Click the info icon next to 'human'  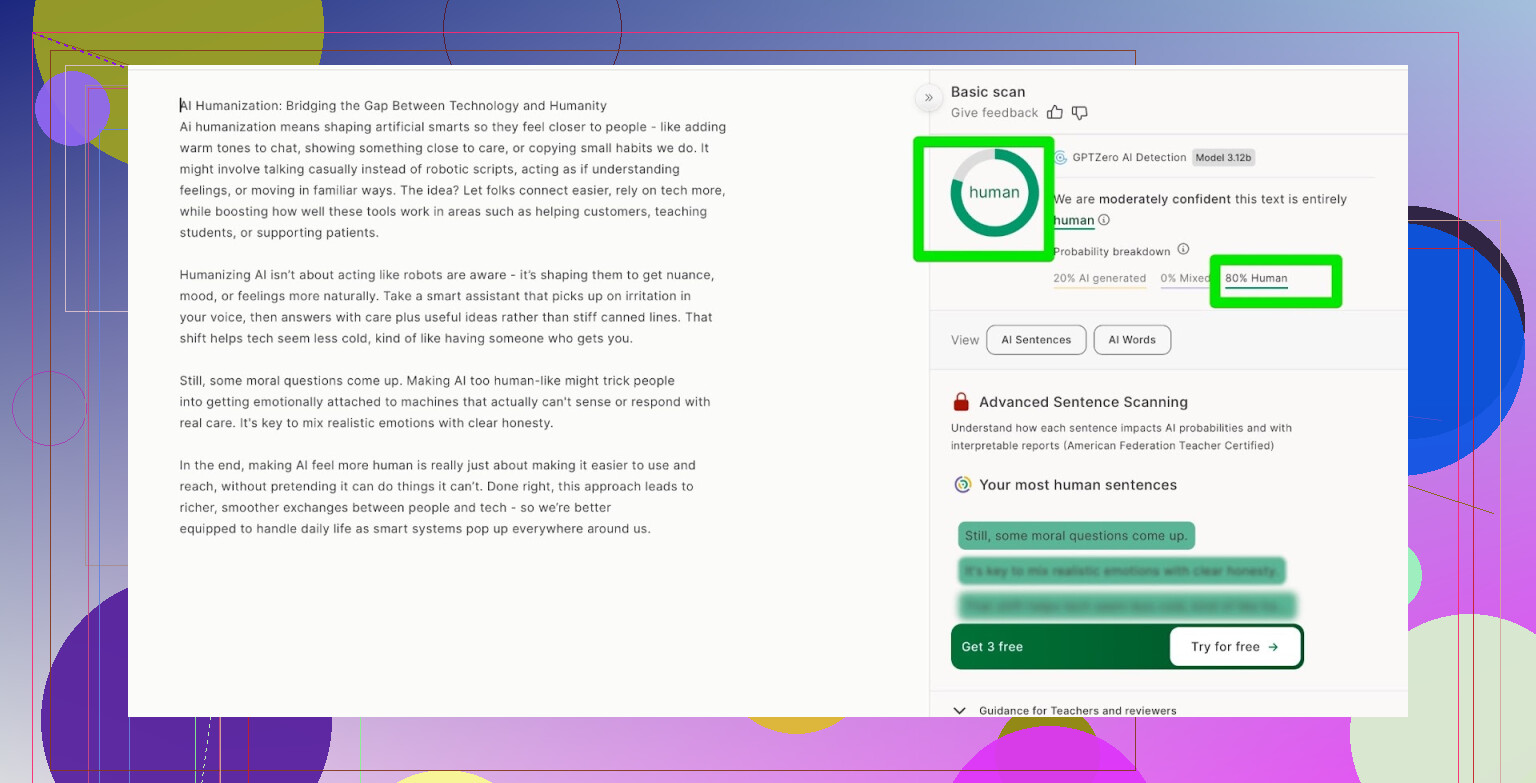coord(1104,220)
